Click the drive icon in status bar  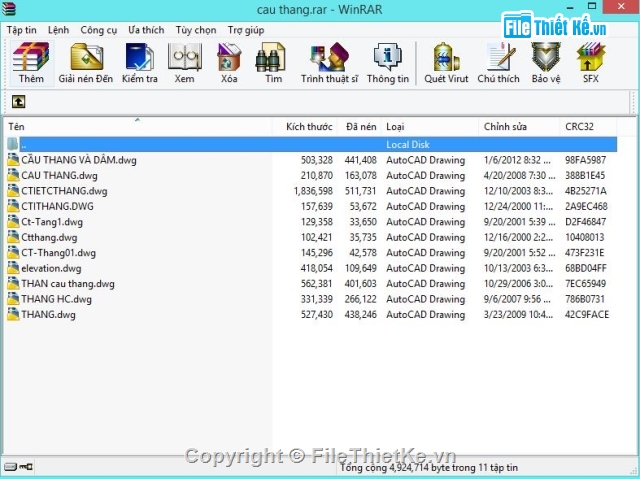pyautogui.click(x=10, y=466)
